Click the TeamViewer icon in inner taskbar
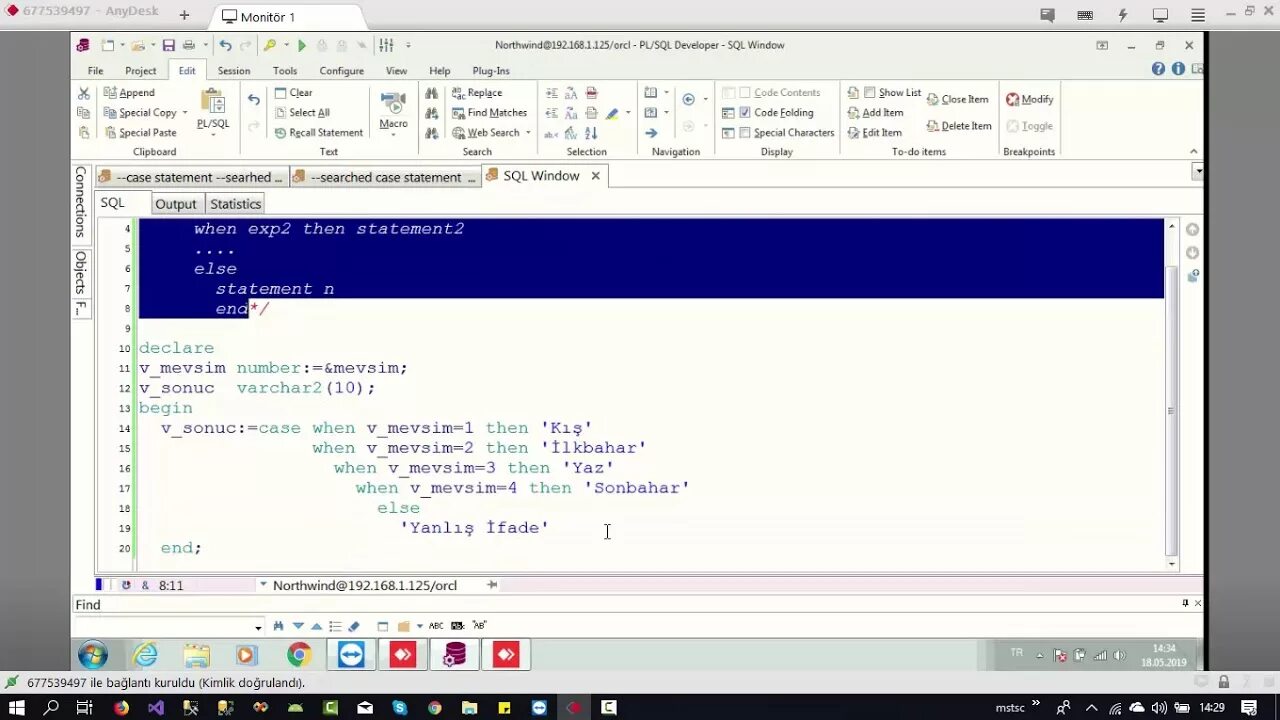The width and height of the screenshot is (1280, 720). (x=351, y=655)
